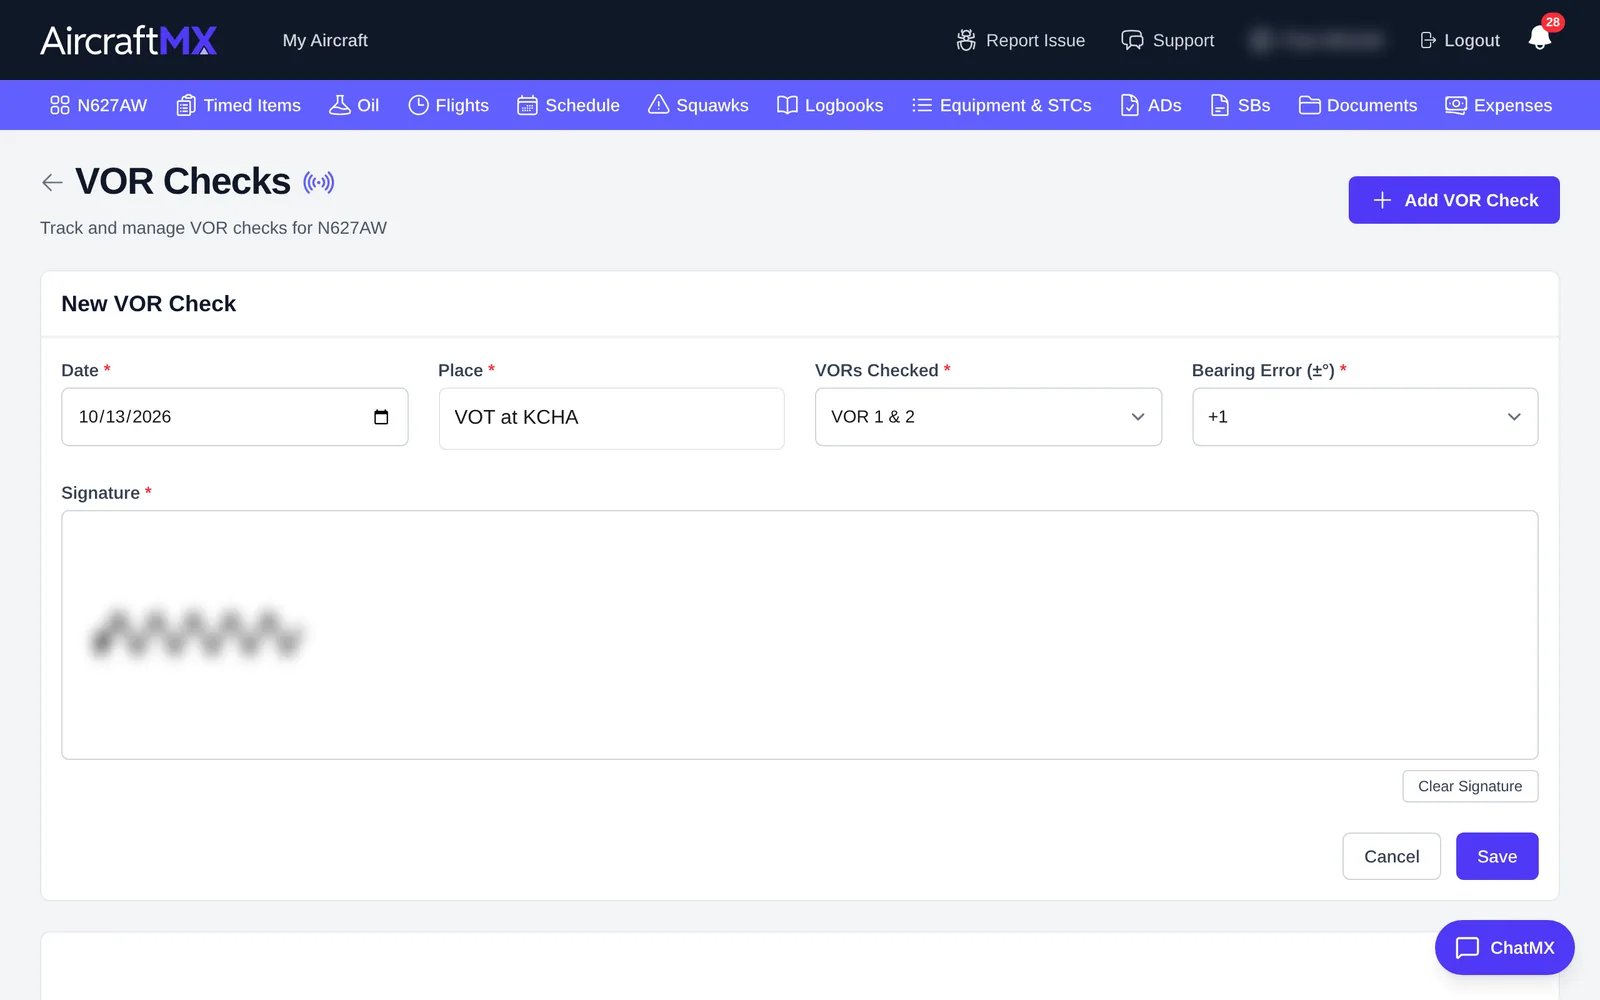Screen dimensions: 1600x1000
Task: Open My Aircraft in the header
Action: 325,40
